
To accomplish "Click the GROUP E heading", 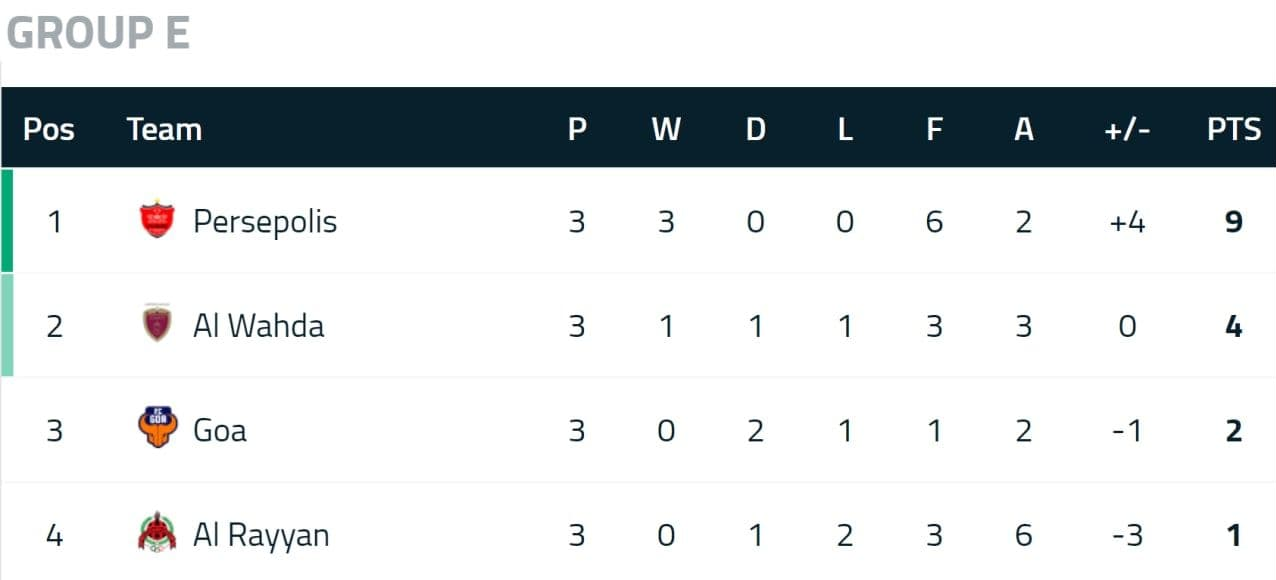I will pyautogui.click(x=98, y=33).
